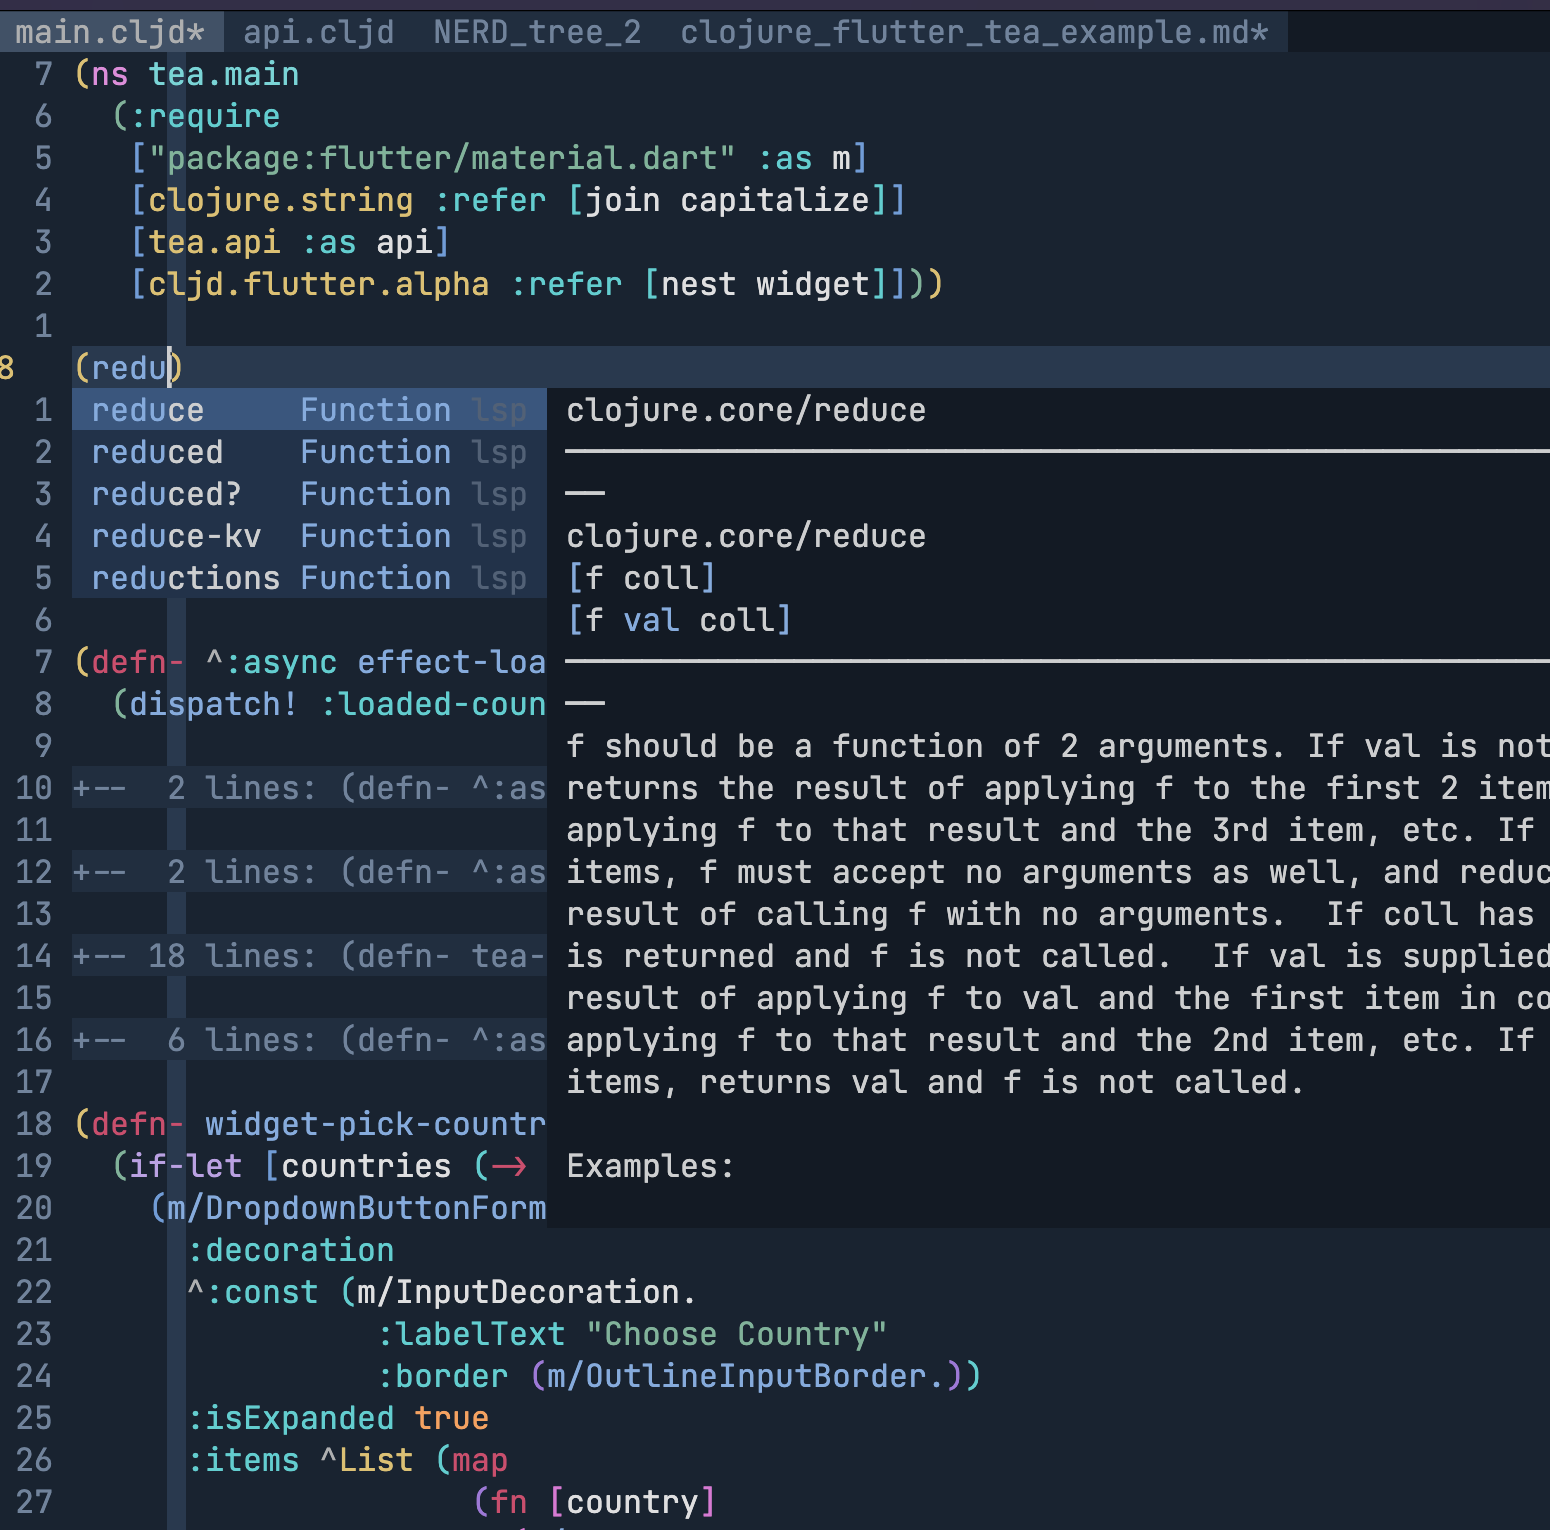The image size is (1550, 1530).
Task: Click 'tea.api' namespace require
Action: (214, 242)
